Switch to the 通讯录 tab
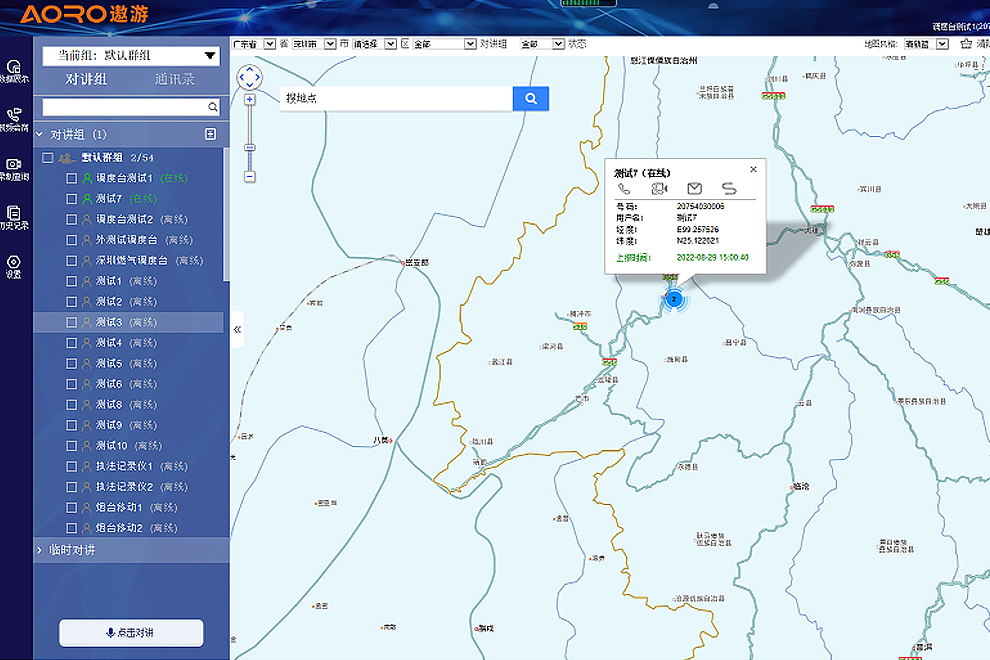The height and width of the screenshot is (660, 990). [175, 80]
